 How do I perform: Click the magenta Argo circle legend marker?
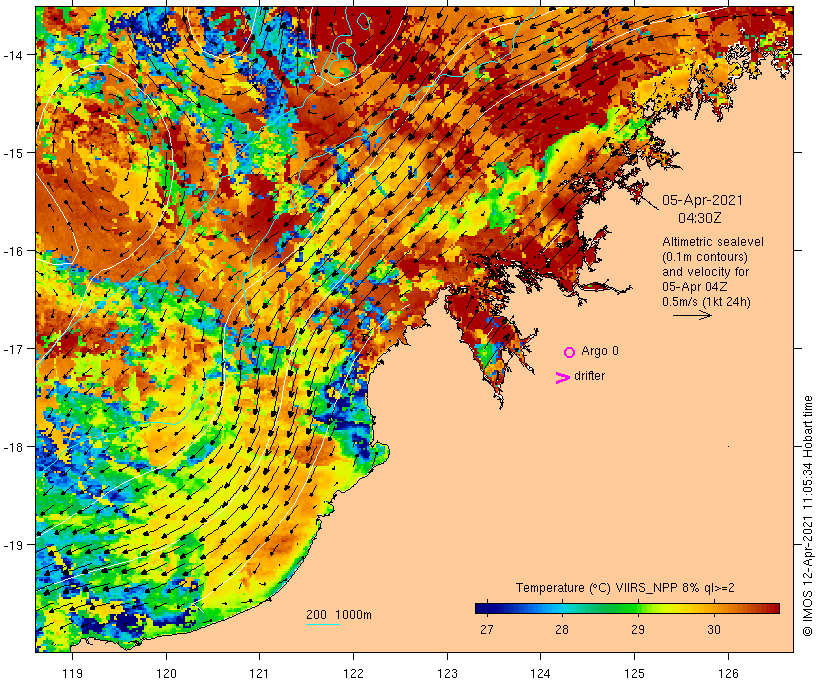(570, 352)
